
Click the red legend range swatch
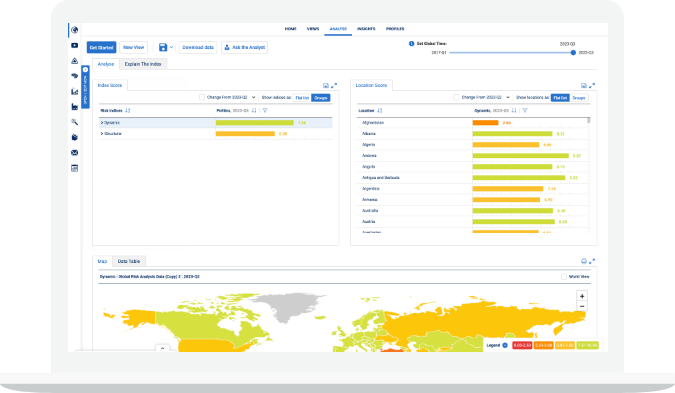click(522, 345)
